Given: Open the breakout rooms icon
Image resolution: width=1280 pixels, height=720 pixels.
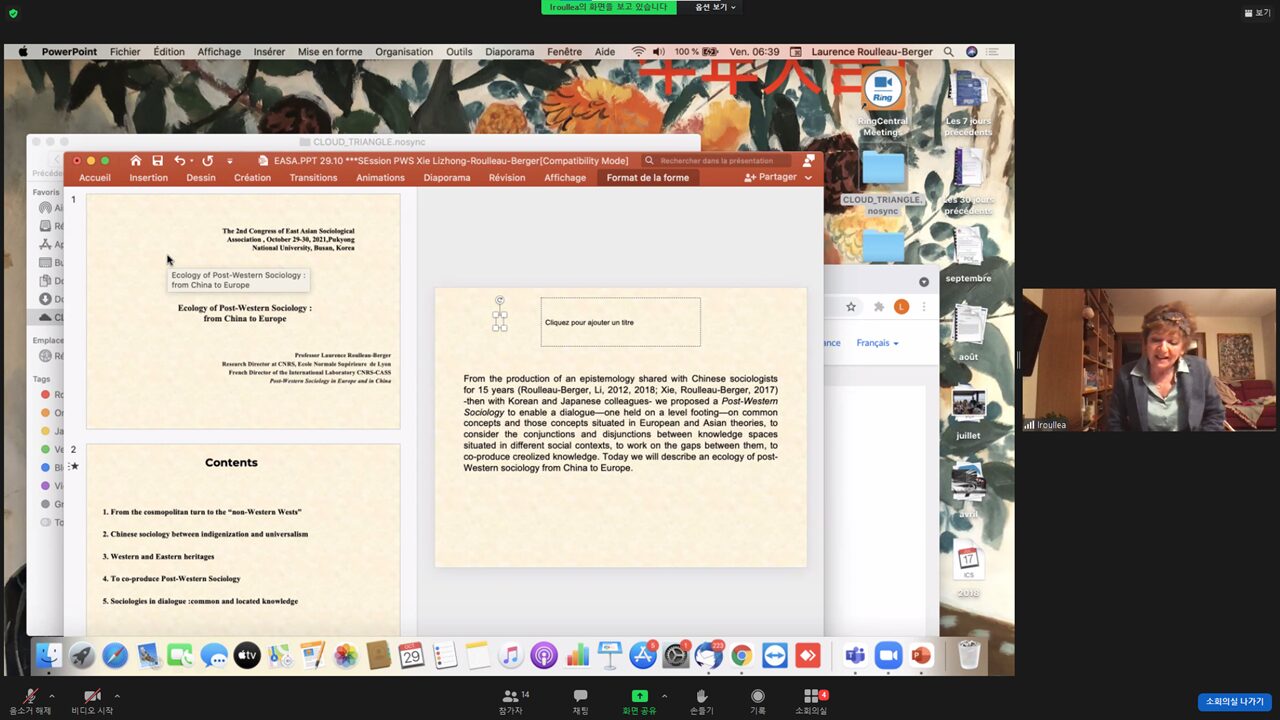Looking at the screenshot, I should pyautogui.click(x=811, y=696).
